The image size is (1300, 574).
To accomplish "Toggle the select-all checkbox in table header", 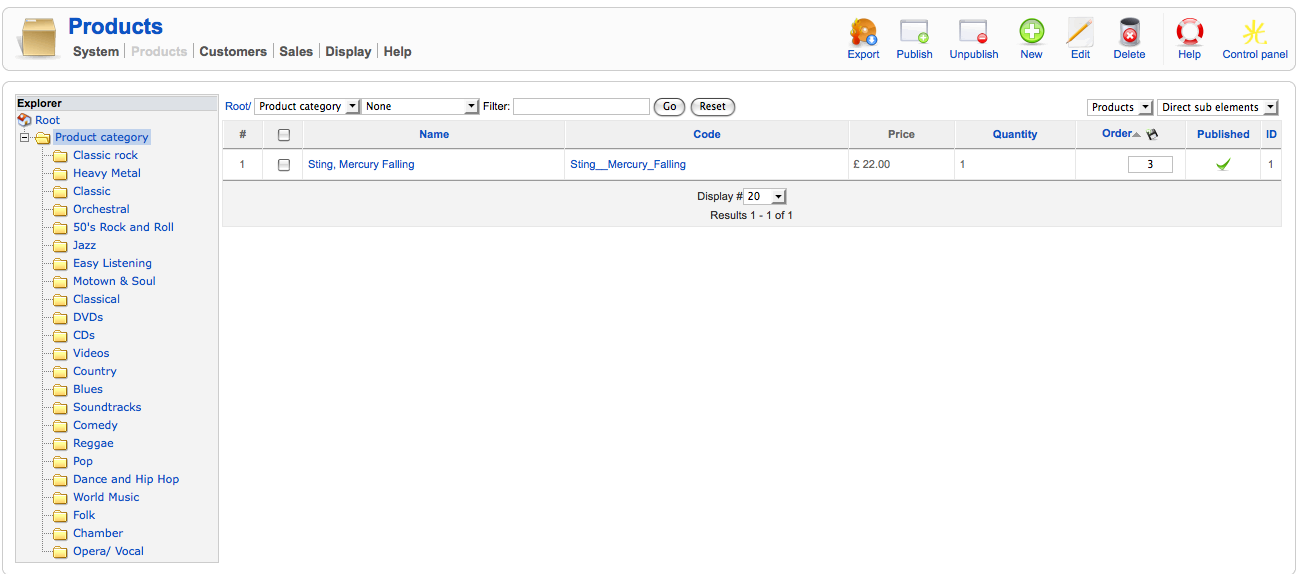I will [284, 135].
